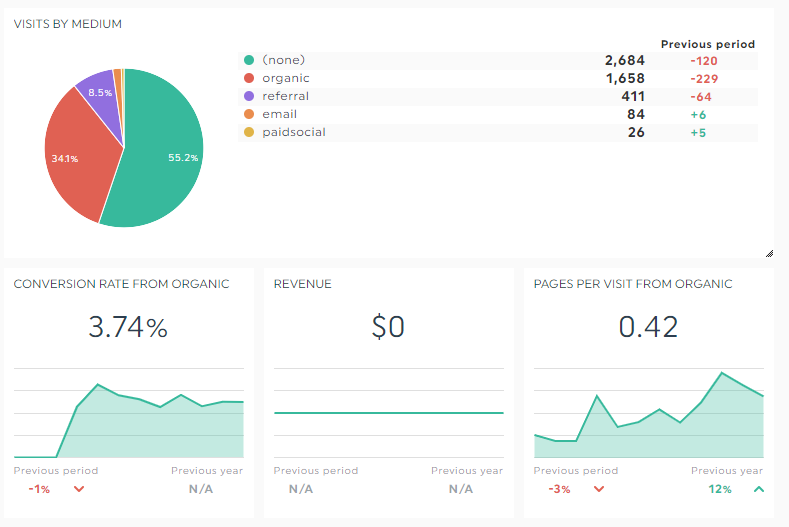Screen dimensions: 789x527
Task: Click the organic row value 1,658
Action: point(625,79)
